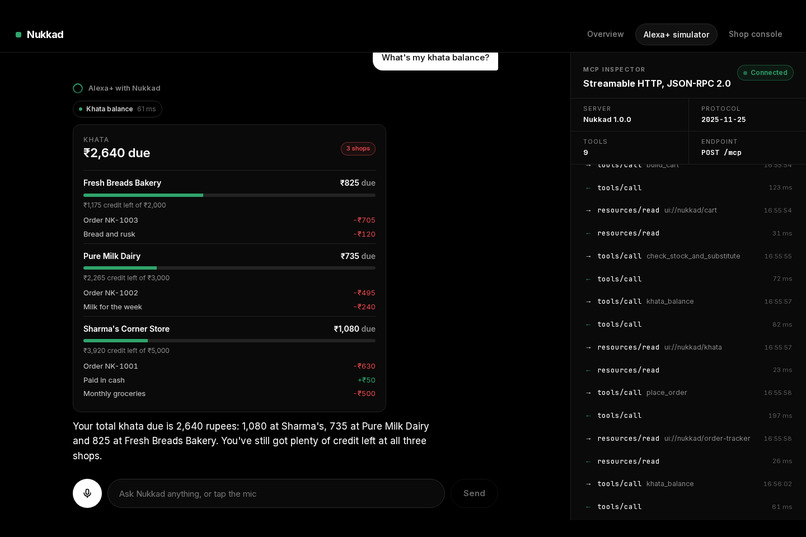Image resolution: width=806 pixels, height=537 pixels.
Task: Open the resources/read ui://nukkad/cart log entry
Action: point(688,210)
